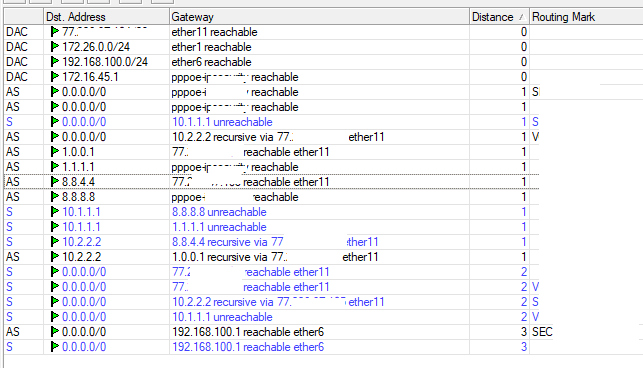Click the route icon next to 1.0.0.1
Screen dimensions: 643x368
(55, 152)
